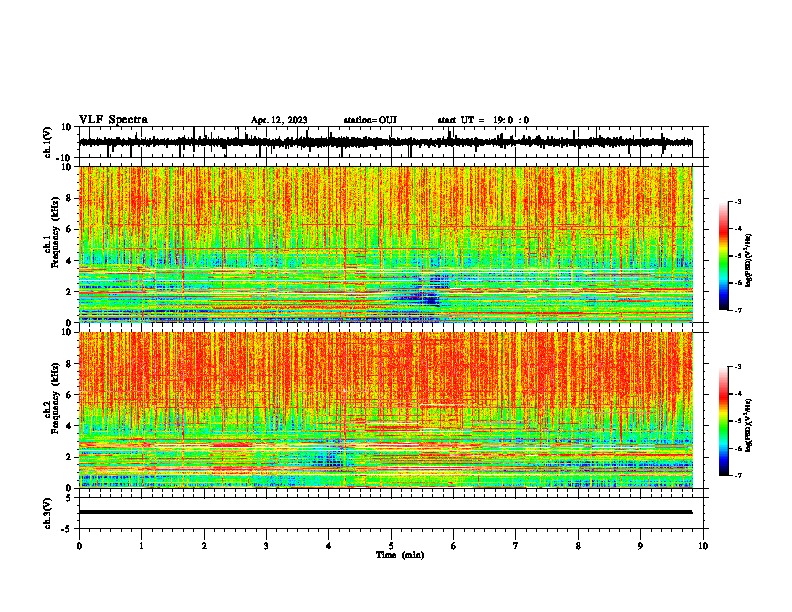The height and width of the screenshot is (612, 792).
Task: Click the "station=OUI" label
Action: [370, 120]
